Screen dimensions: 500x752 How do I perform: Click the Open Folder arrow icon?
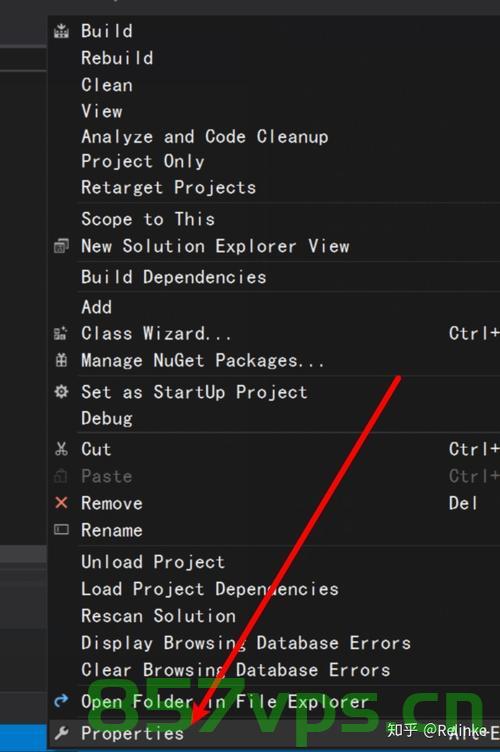click(61, 701)
